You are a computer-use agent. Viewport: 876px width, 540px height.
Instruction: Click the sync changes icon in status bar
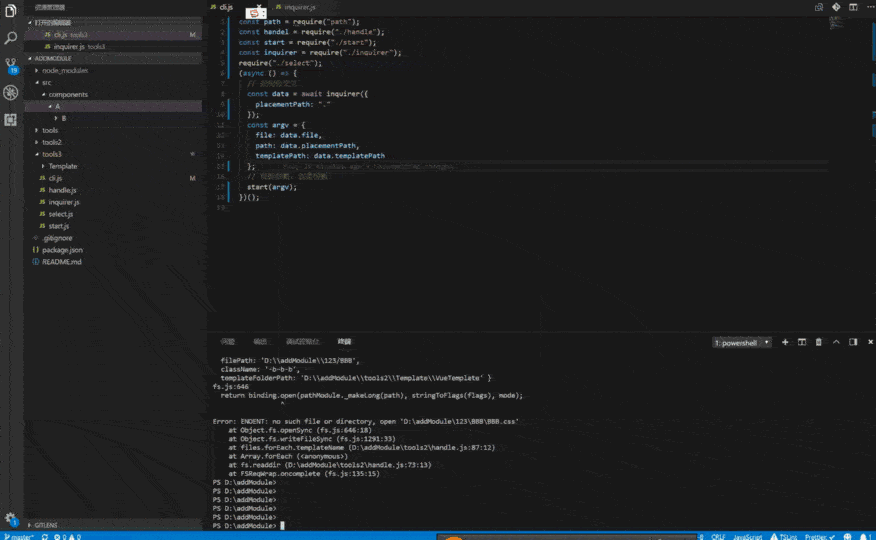45,537
